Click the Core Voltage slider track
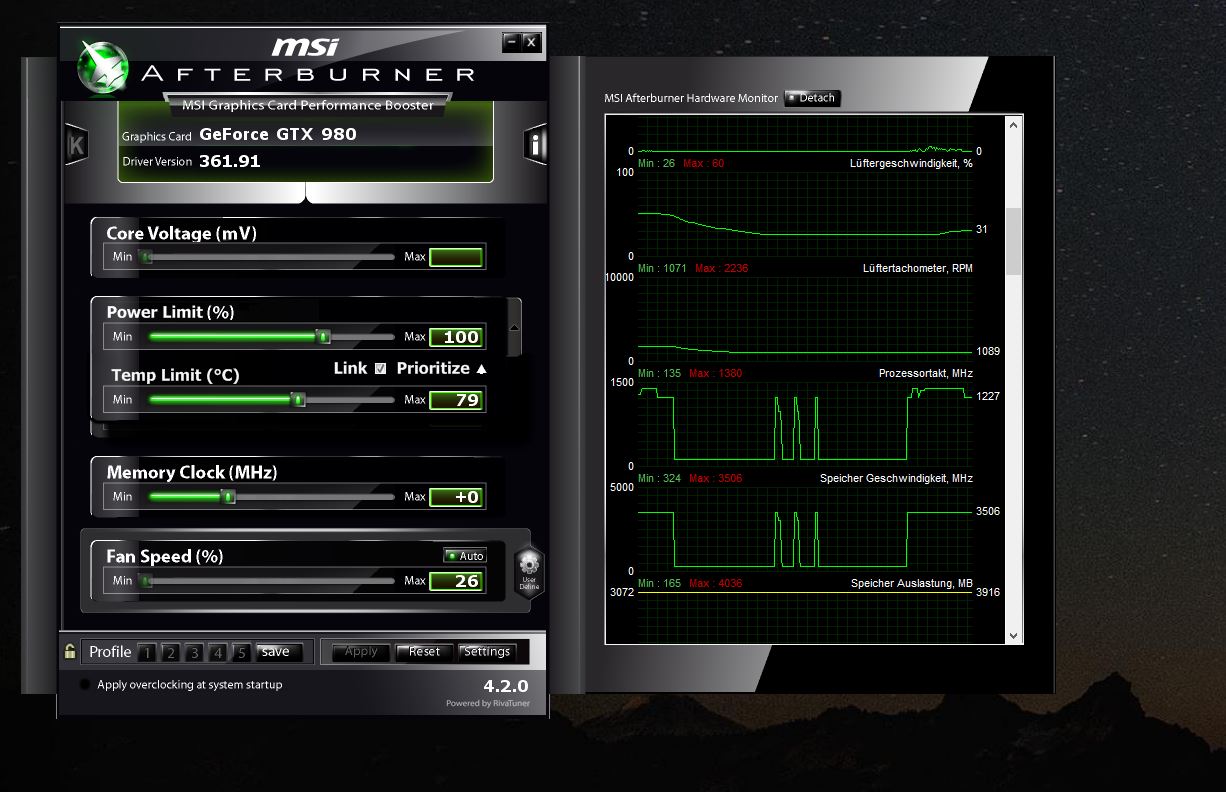Image resolution: width=1226 pixels, height=792 pixels. pos(268,257)
